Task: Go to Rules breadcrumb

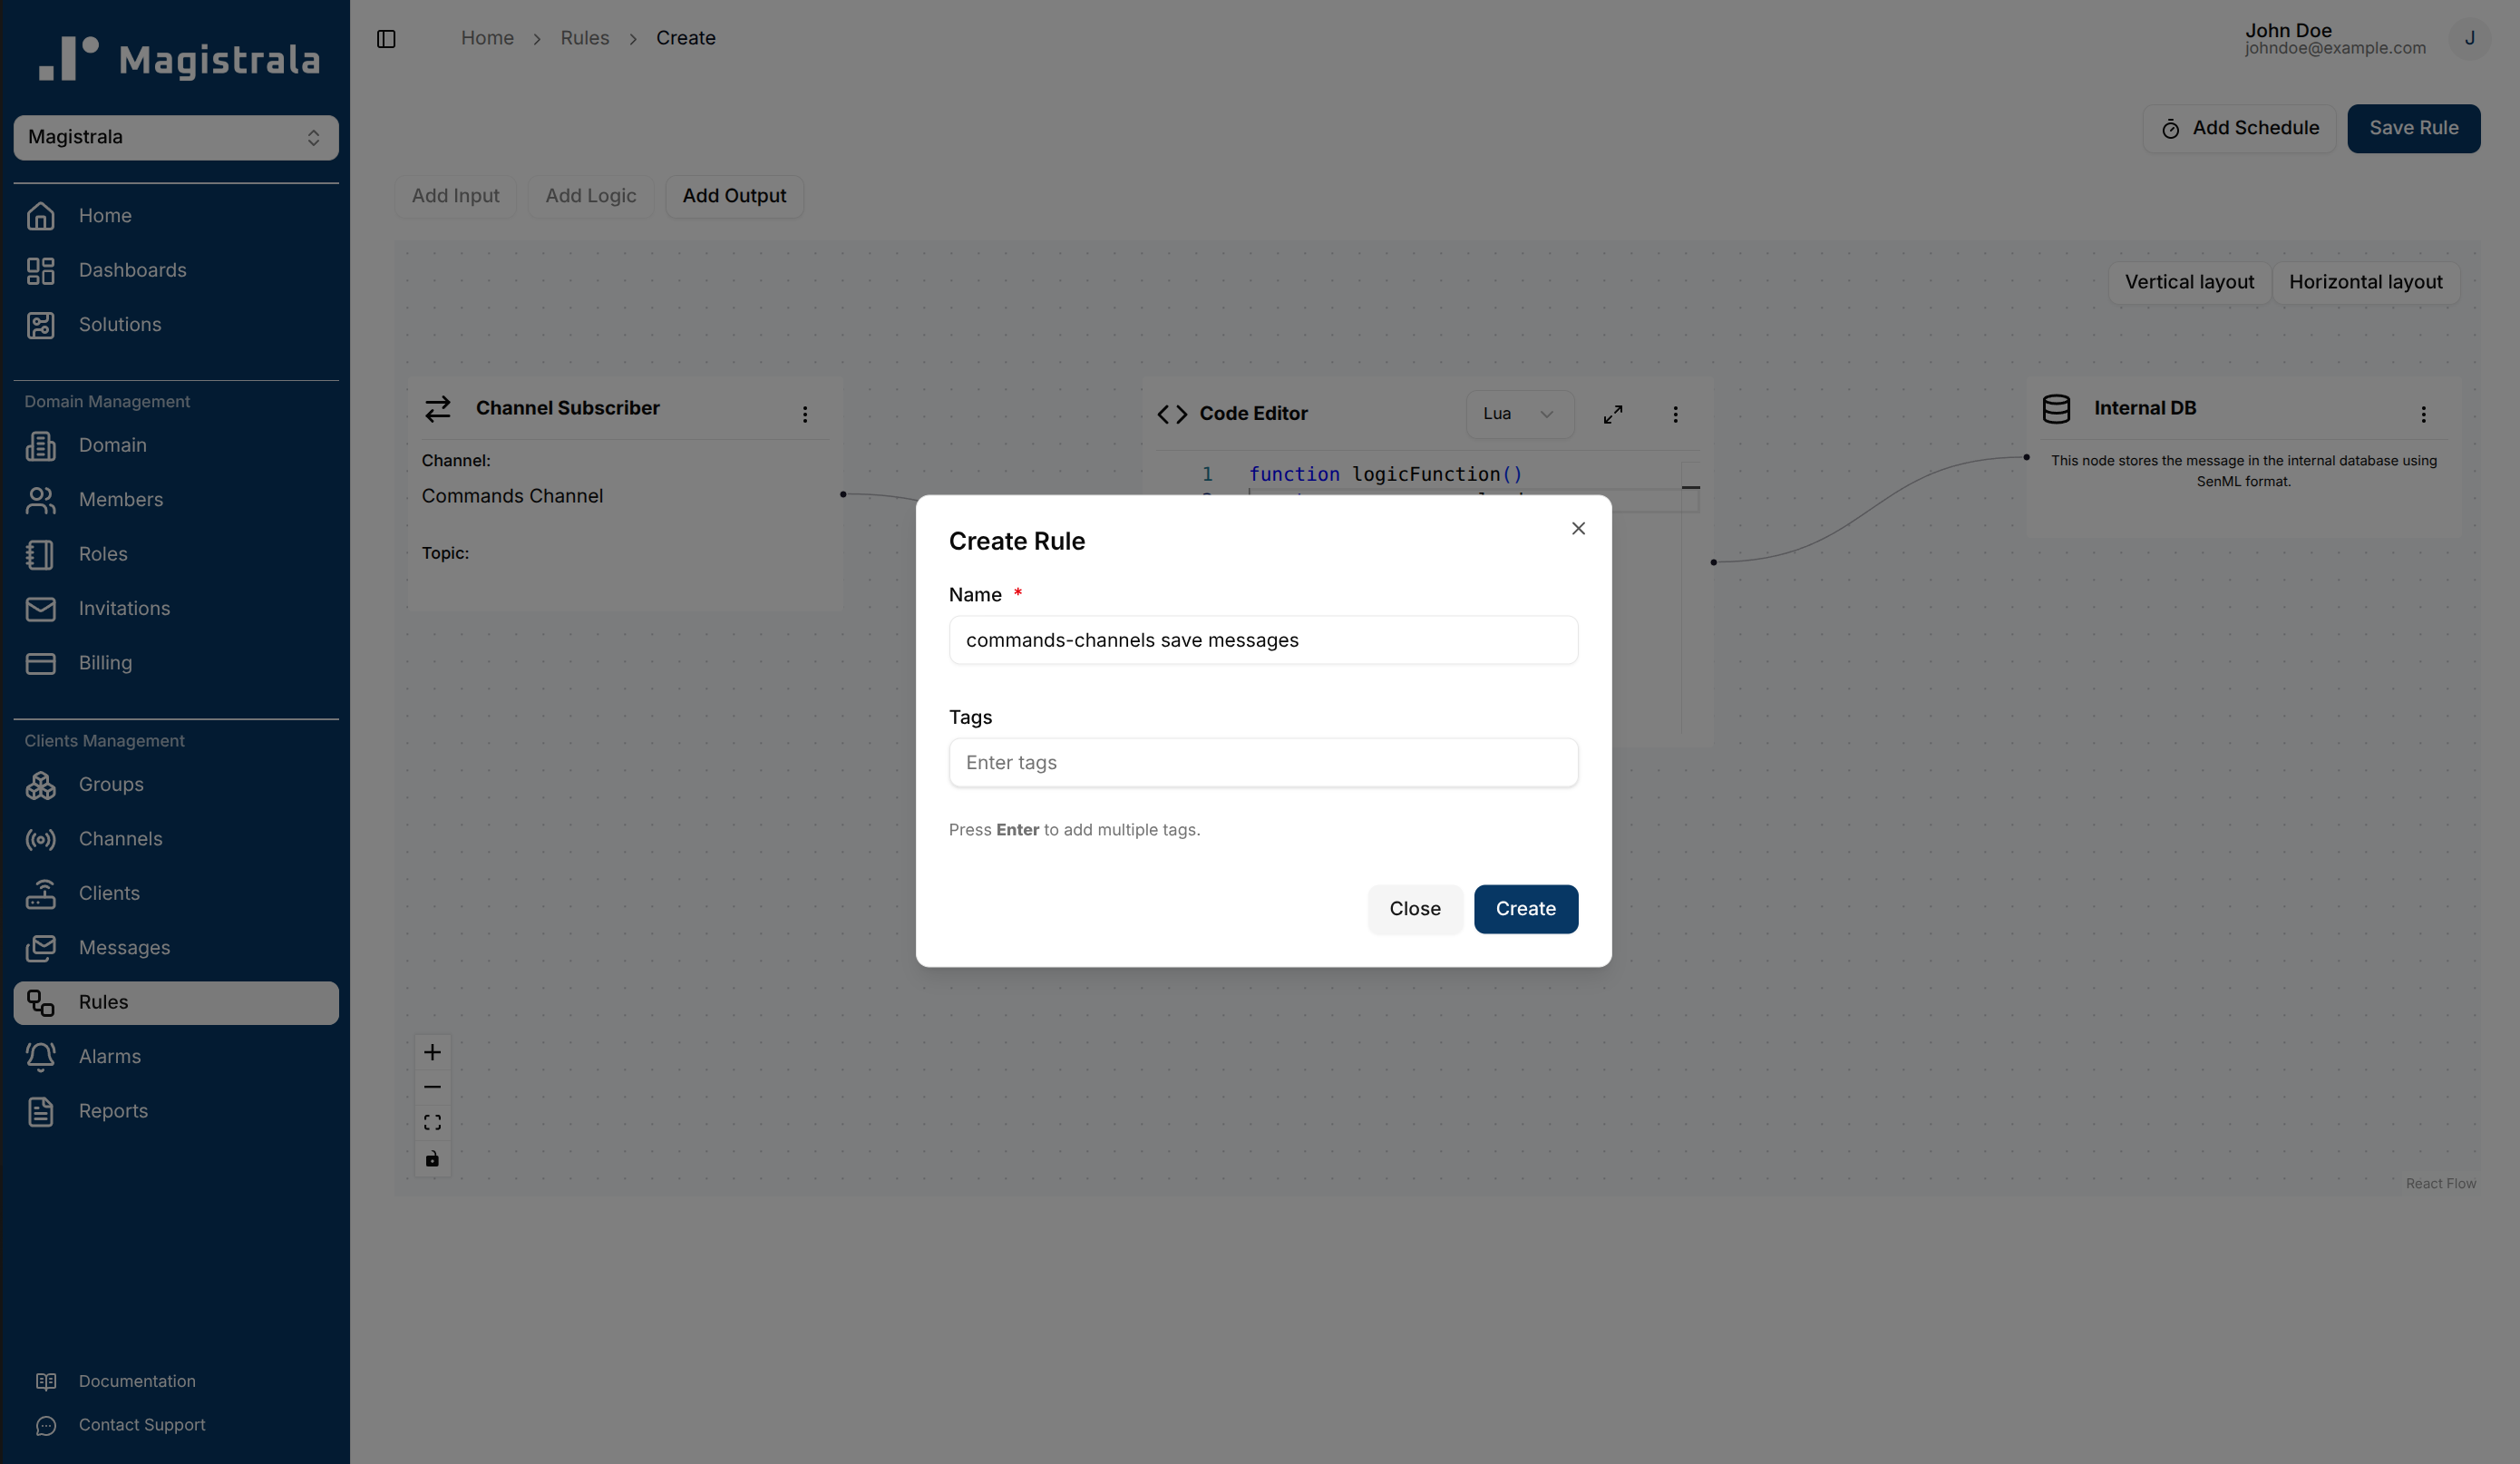Action: [x=584, y=38]
